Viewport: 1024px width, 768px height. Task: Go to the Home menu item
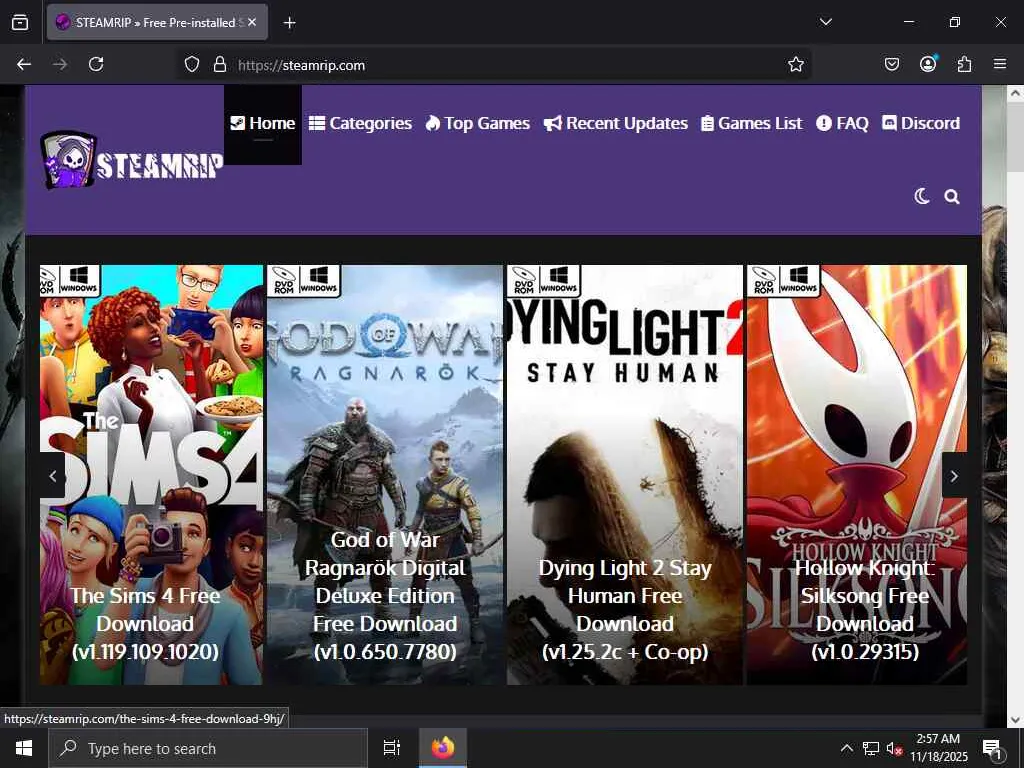pos(263,123)
